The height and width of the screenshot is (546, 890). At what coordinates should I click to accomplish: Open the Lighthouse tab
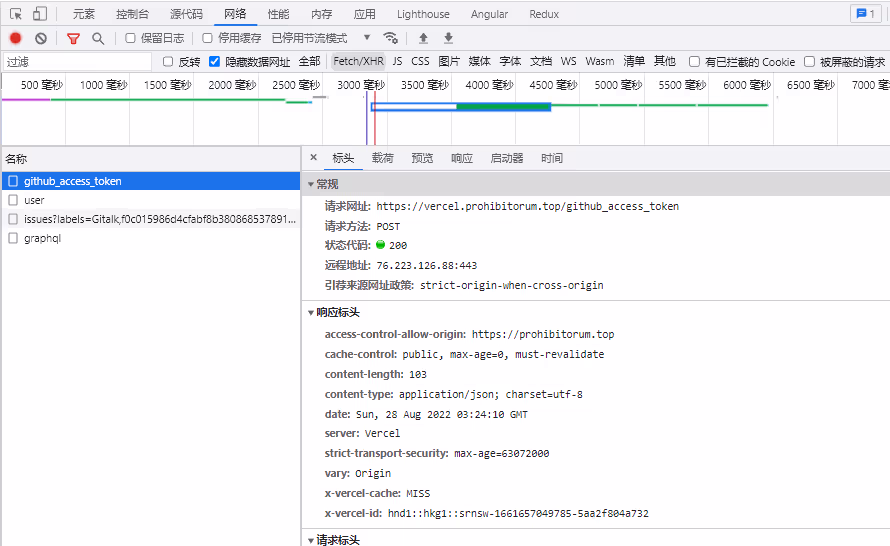click(423, 14)
